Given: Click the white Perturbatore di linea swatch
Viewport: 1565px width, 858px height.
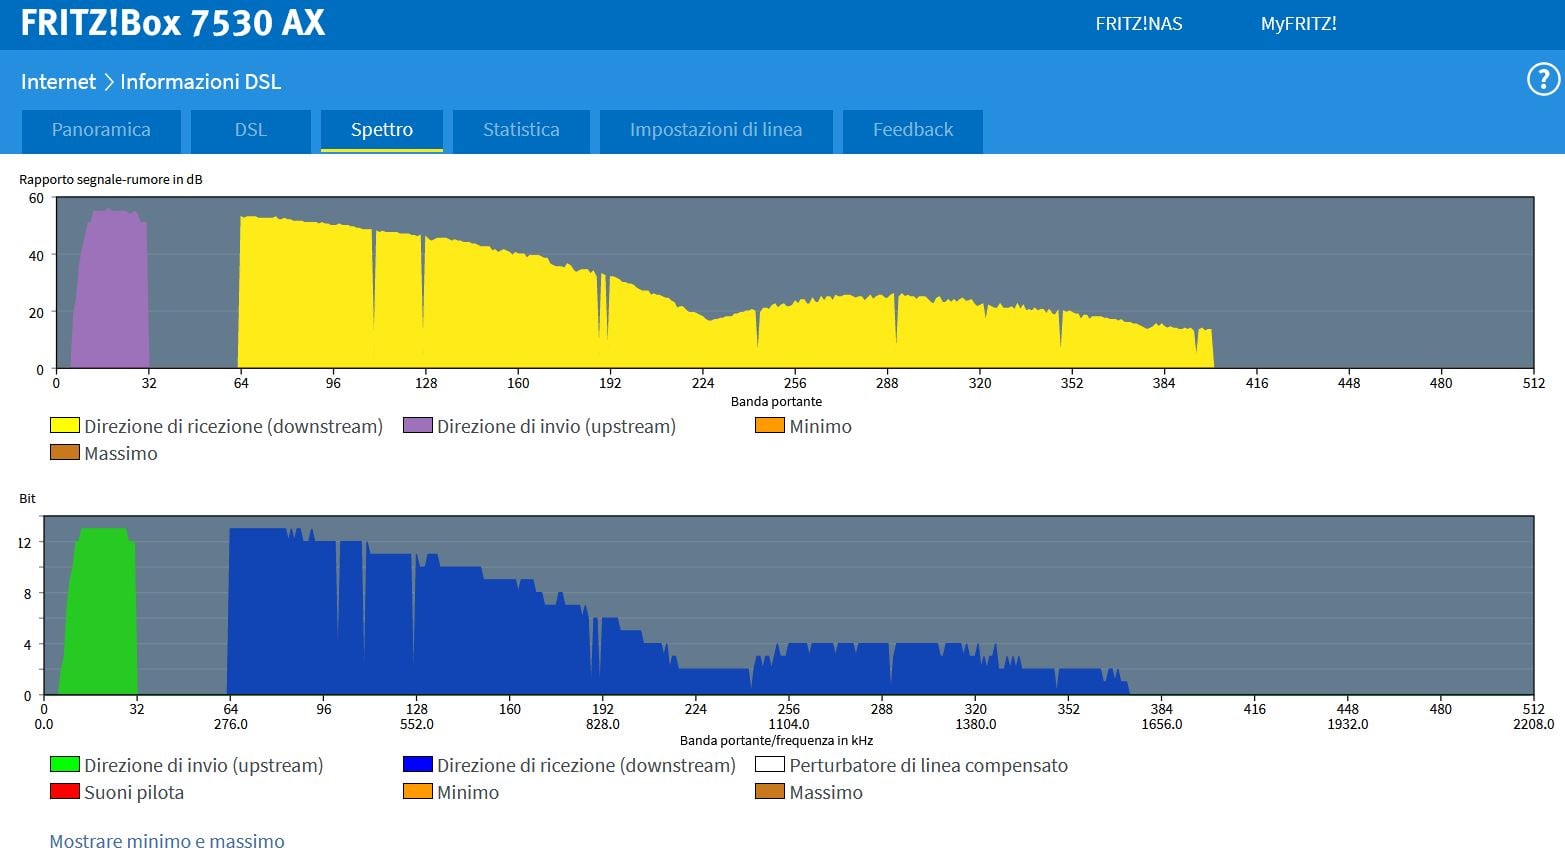Looking at the screenshot, I should (x=769, y=765).
